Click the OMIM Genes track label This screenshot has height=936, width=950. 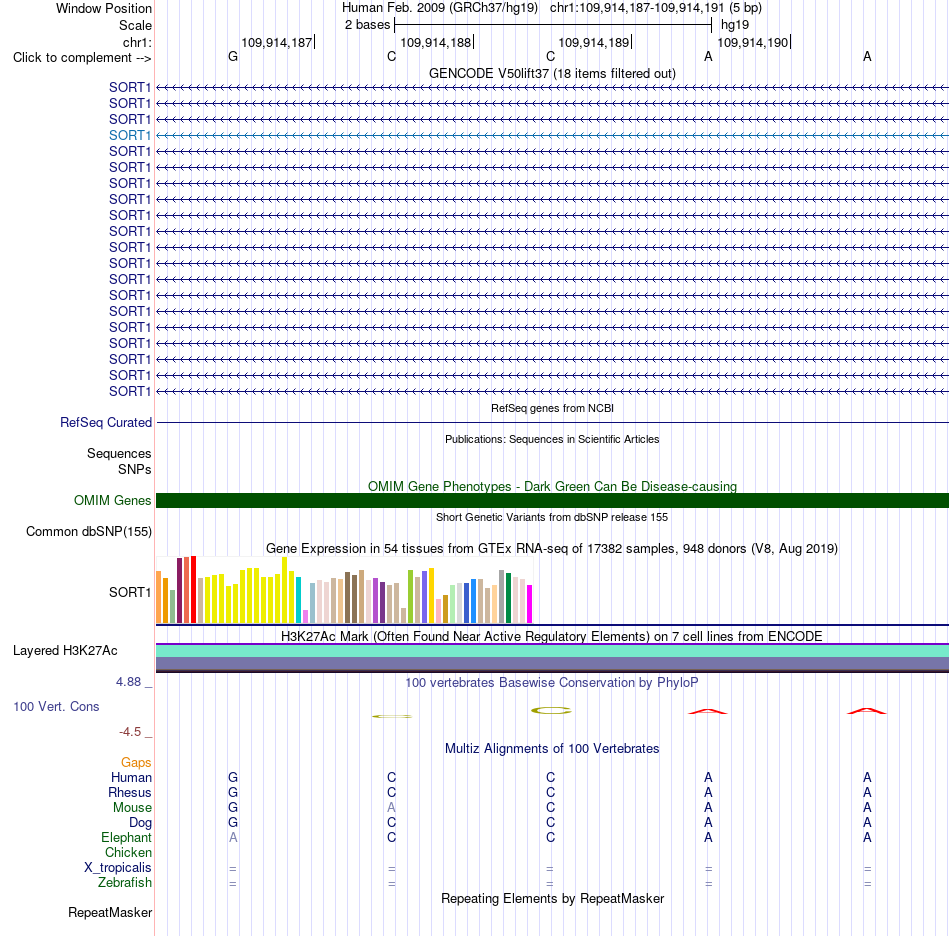(x=113, y=500)
